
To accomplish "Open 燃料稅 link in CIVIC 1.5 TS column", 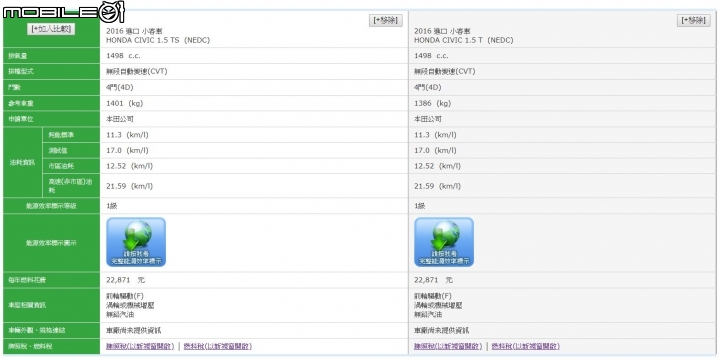I will (x=217, y=346).
